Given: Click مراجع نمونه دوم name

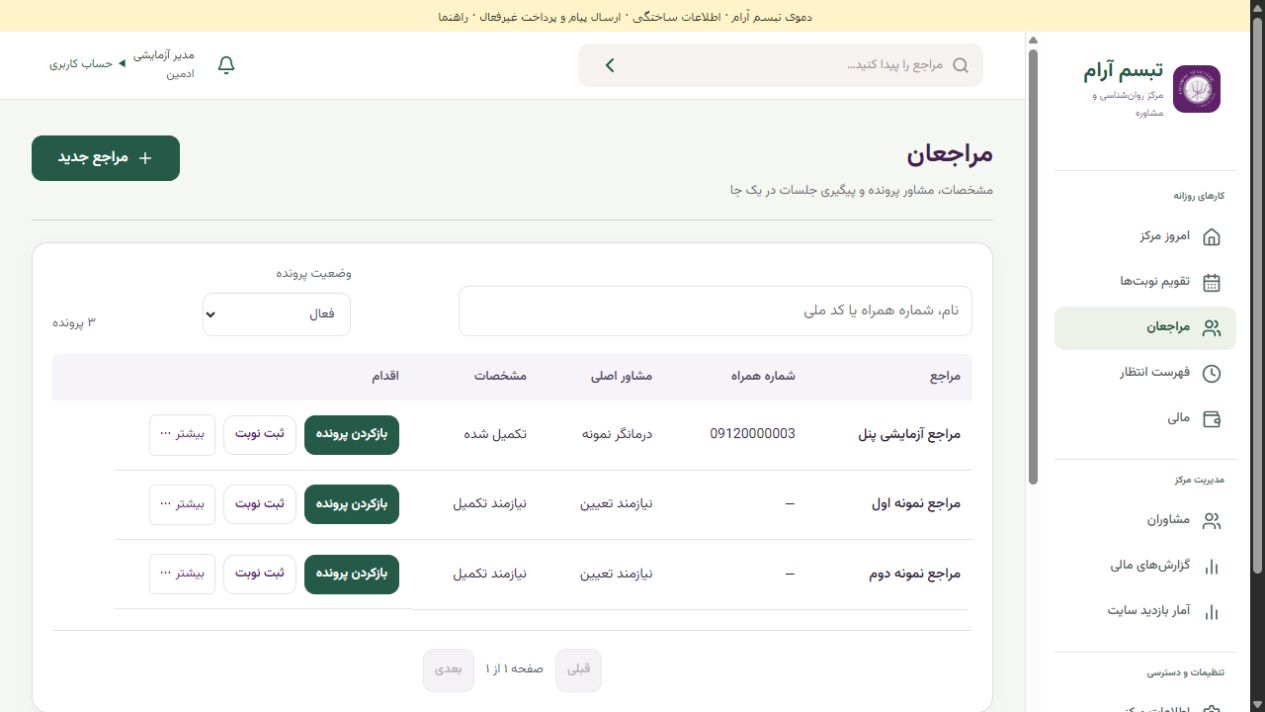Looking at the screenshot, I should click(x=915, y=574).
